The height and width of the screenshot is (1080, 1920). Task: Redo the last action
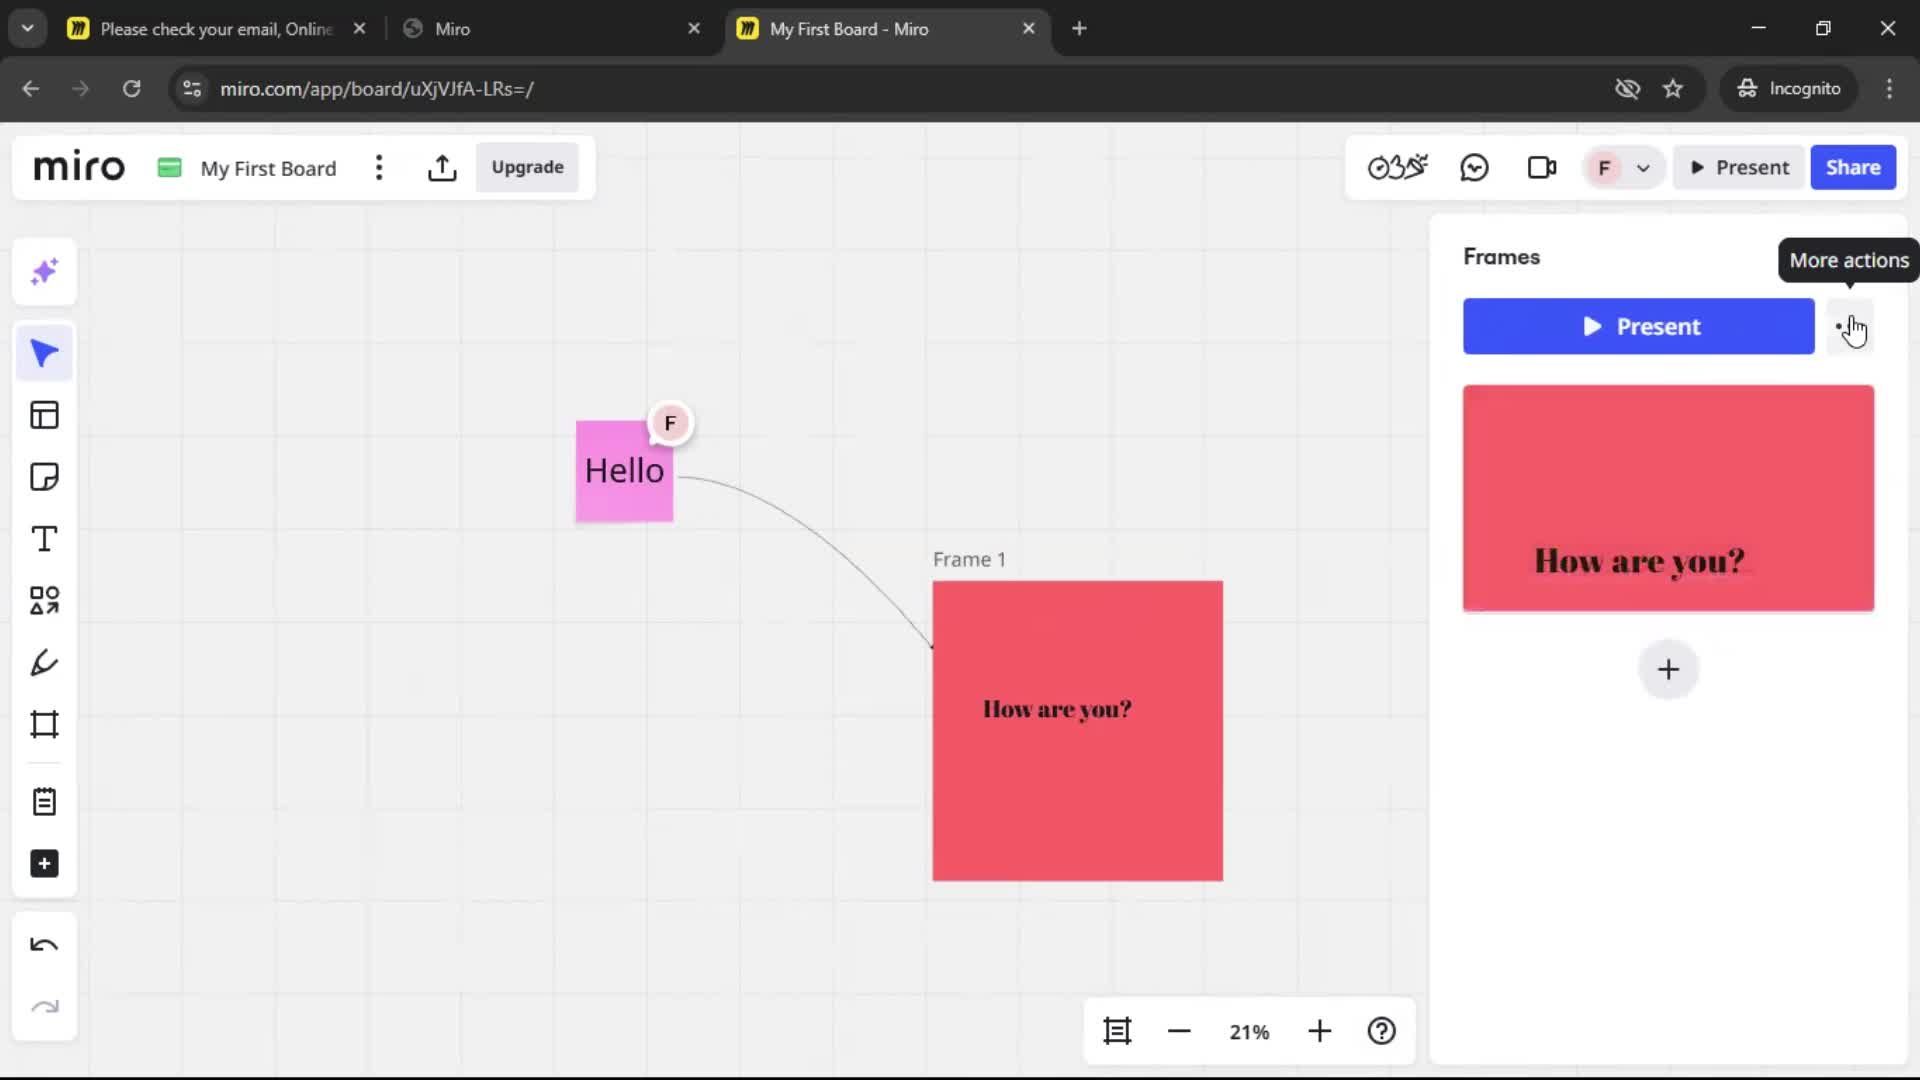click(44, 1007)
